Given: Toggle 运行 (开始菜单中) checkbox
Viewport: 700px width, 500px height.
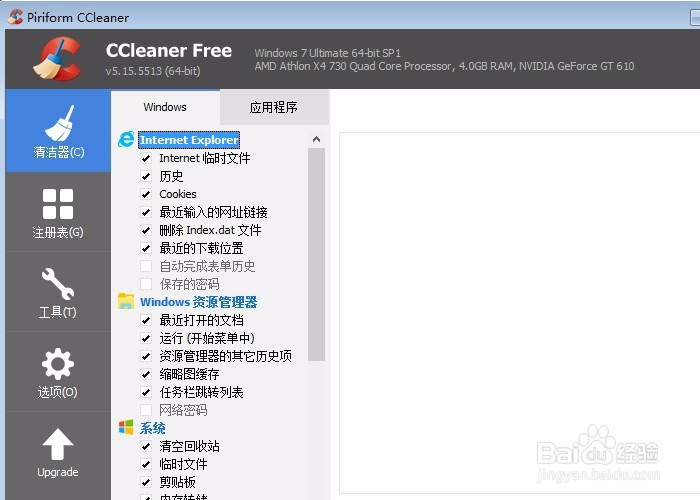Looking at the screenshot, I should pos(146,338).
